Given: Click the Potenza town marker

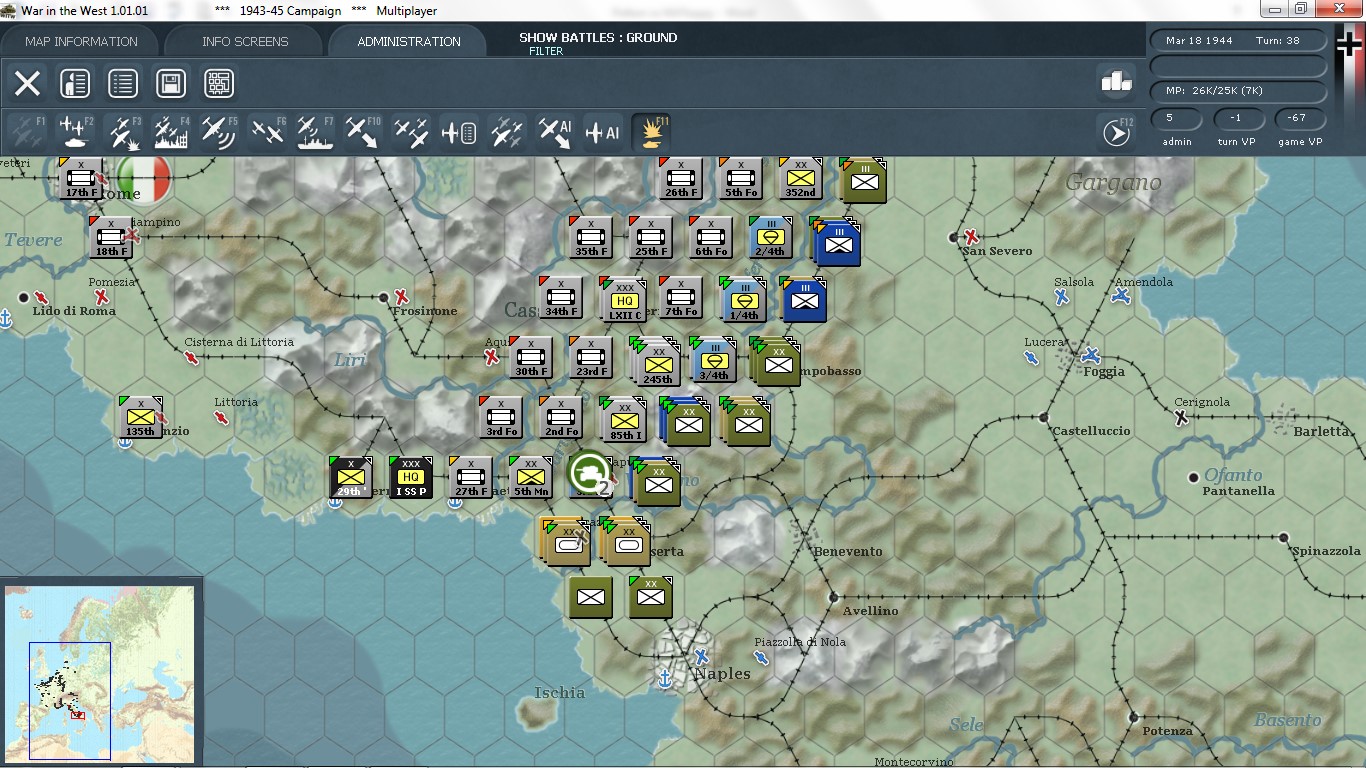Looking at the screenshot, I should [x=1133, y=717].
